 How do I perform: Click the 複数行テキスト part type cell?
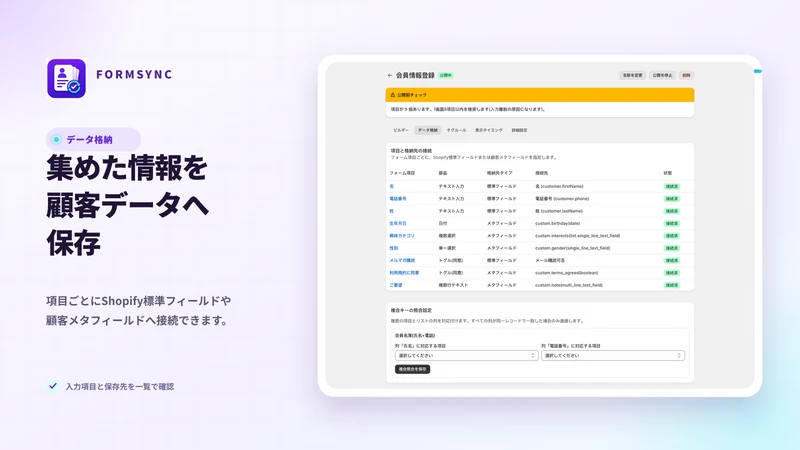(453, 285)
